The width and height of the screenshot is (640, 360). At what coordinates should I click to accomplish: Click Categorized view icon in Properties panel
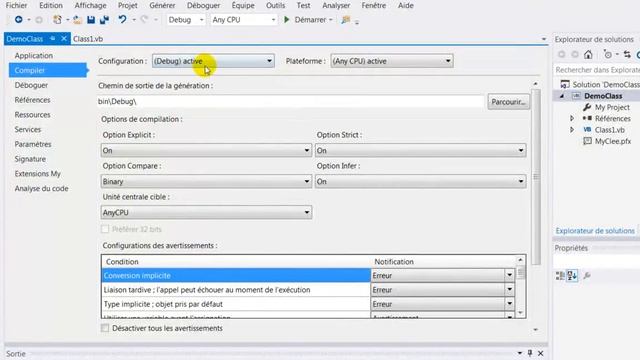(560, 276)
